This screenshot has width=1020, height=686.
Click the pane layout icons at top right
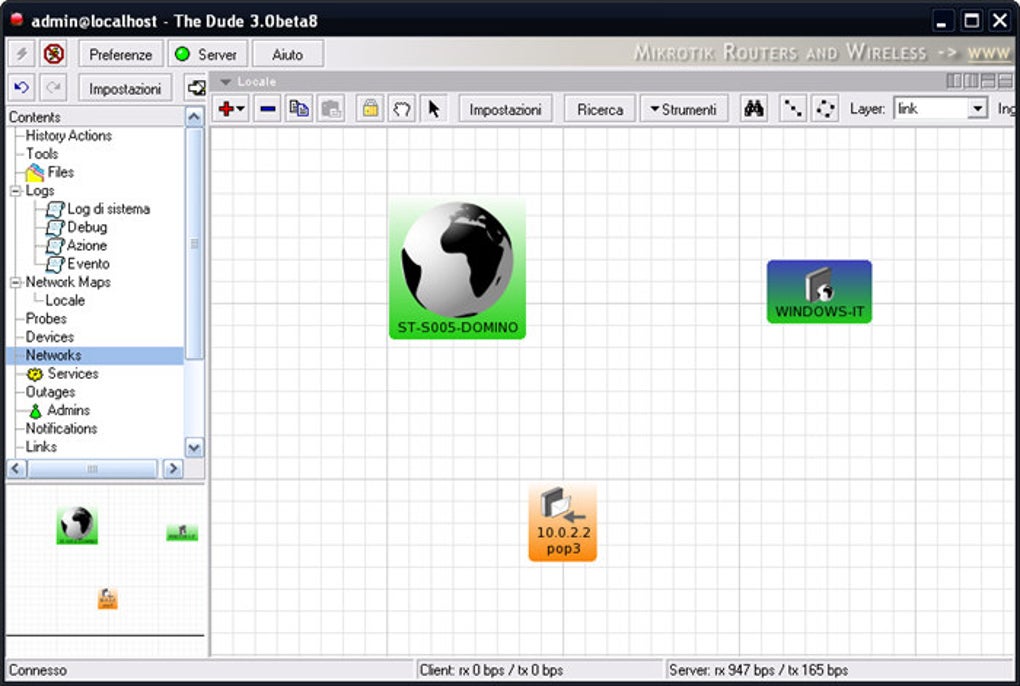(x=979, y=81)
